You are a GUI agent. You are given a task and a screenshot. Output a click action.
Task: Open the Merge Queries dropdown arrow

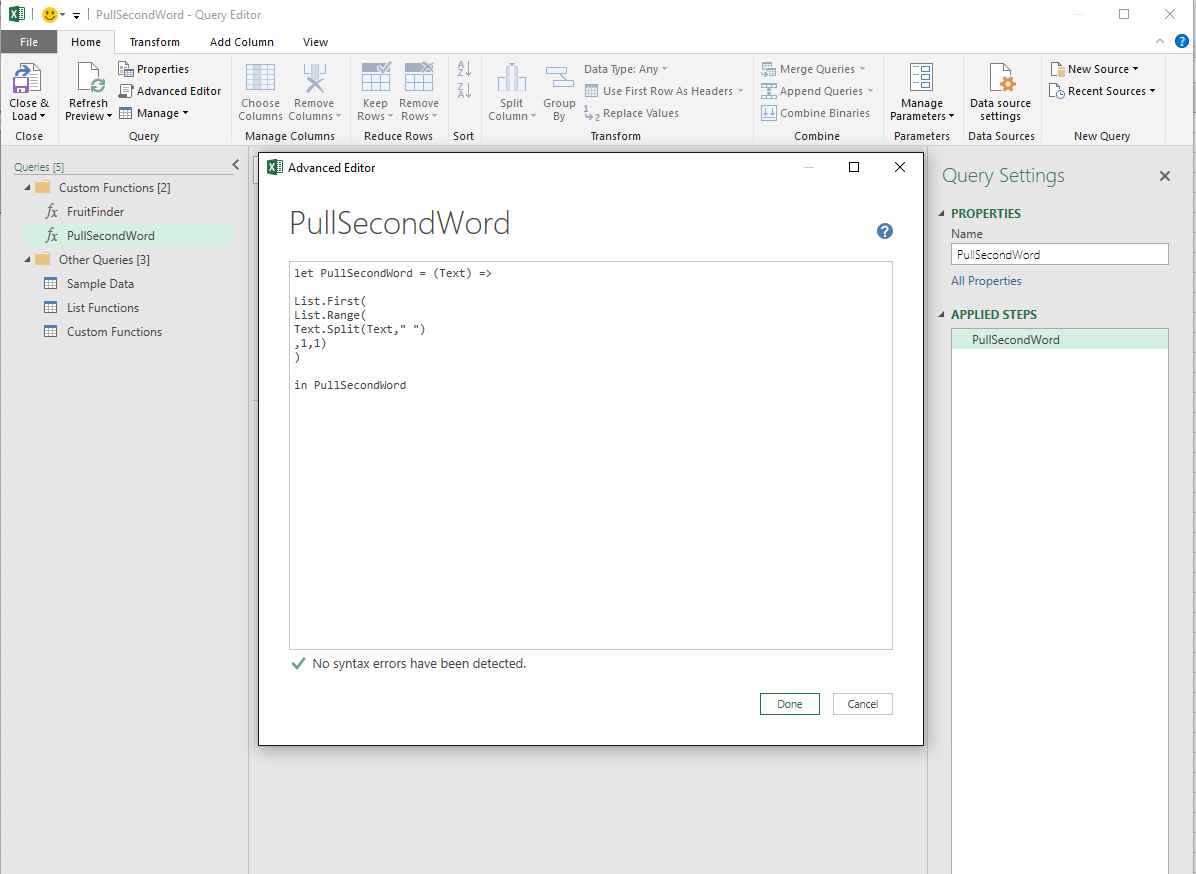[x=863, y=69]
